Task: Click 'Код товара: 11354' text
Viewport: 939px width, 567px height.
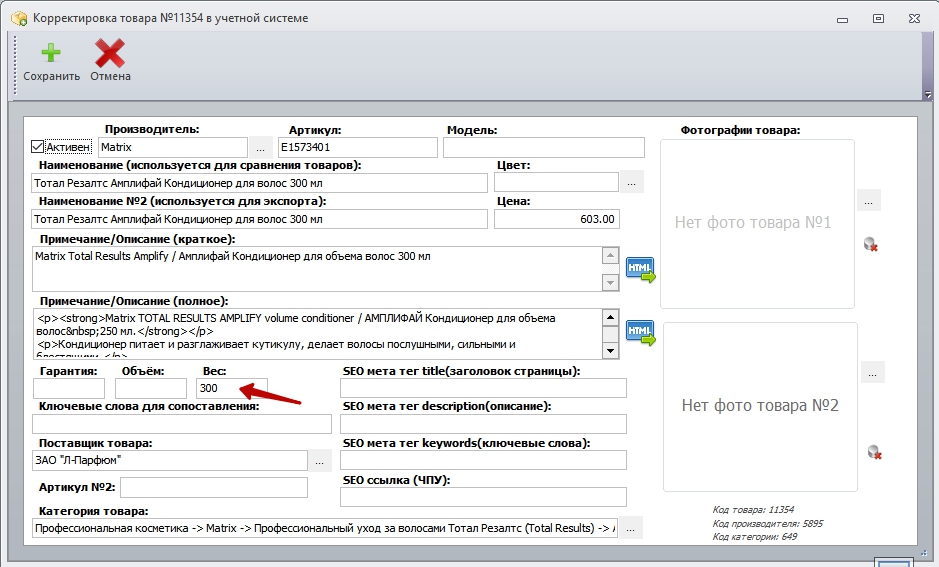Action: point(753,510)
